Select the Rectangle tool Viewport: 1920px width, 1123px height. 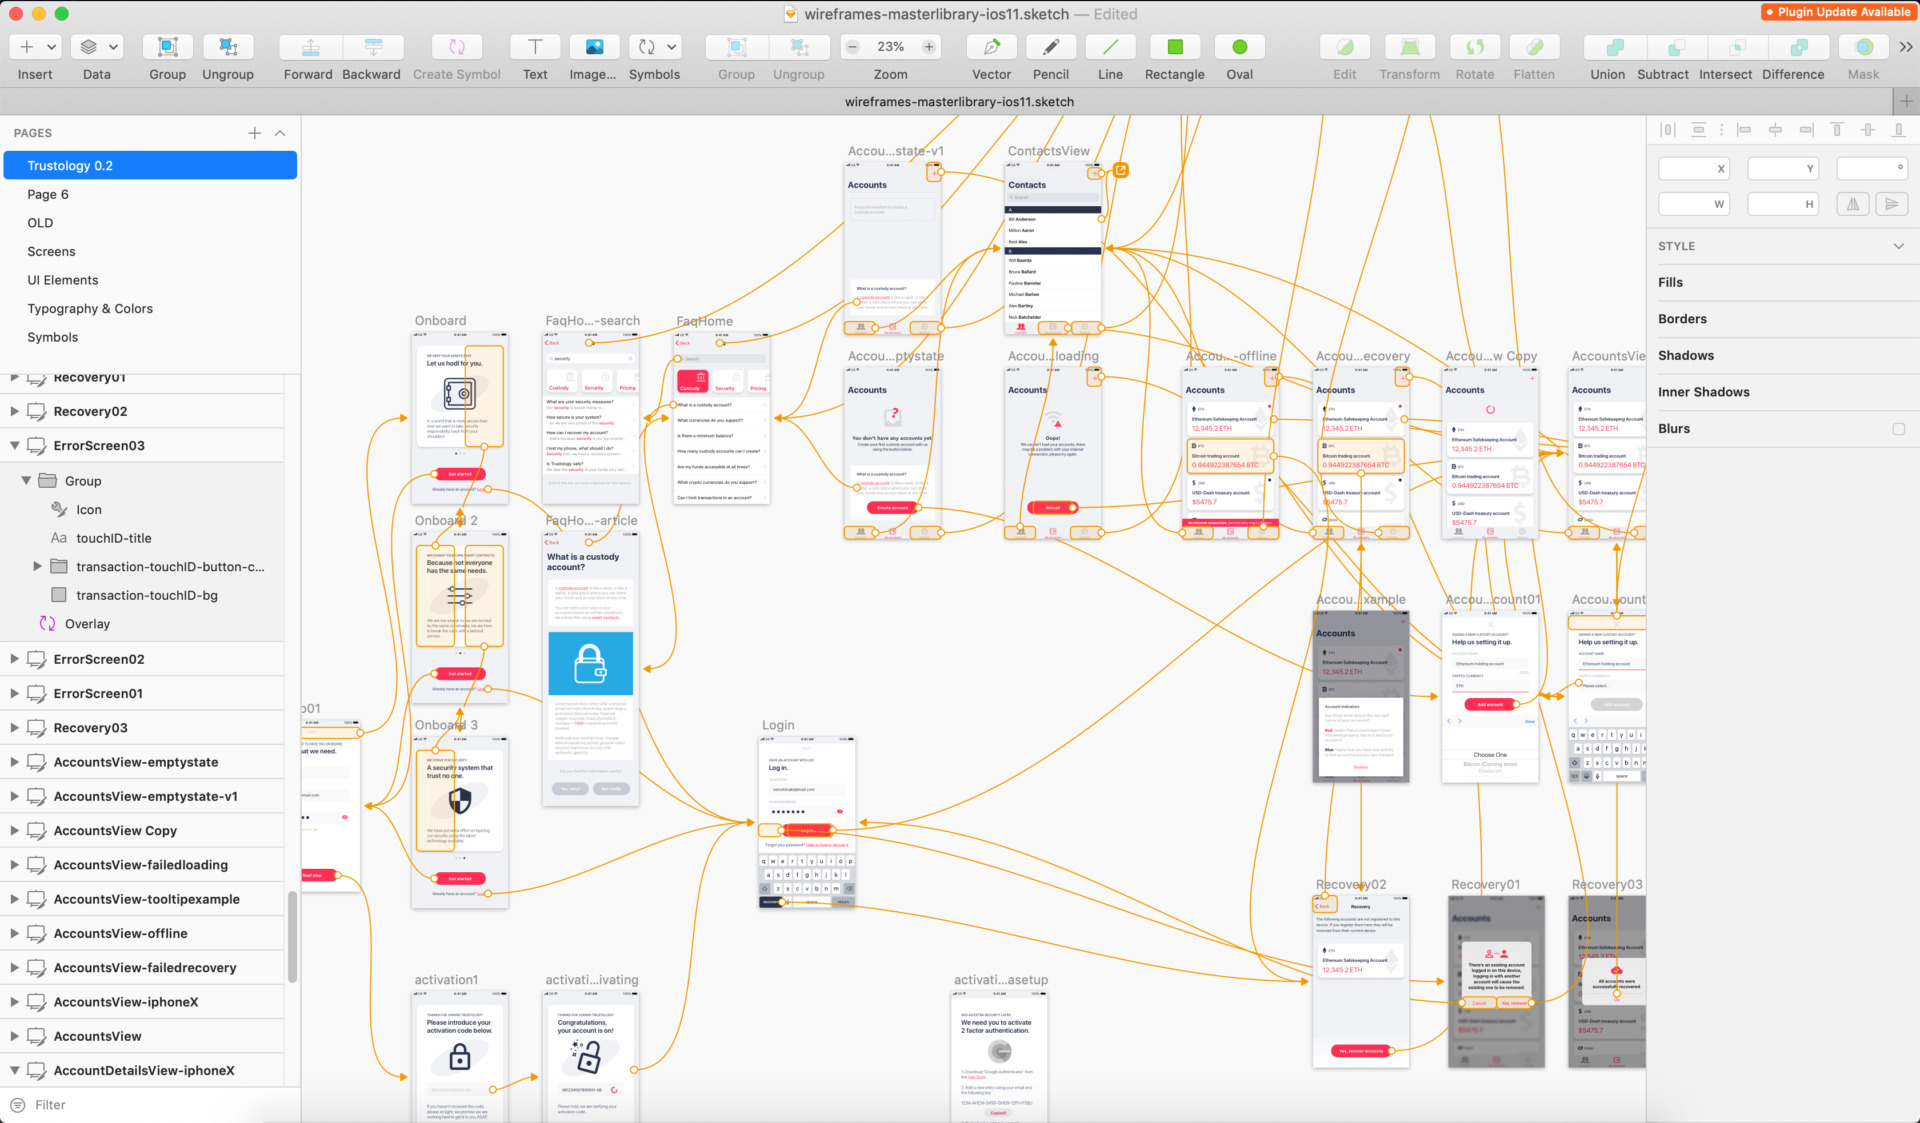coord(1175,47)
